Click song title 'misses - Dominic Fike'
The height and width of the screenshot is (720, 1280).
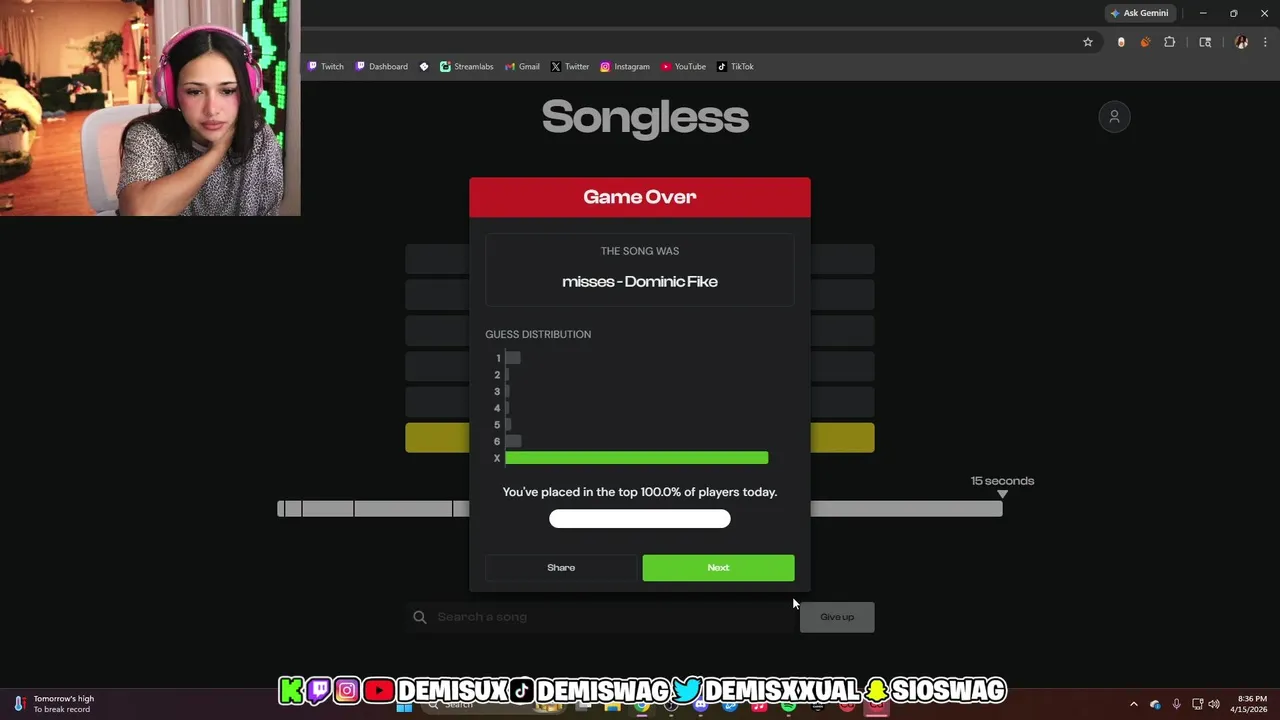640,282
